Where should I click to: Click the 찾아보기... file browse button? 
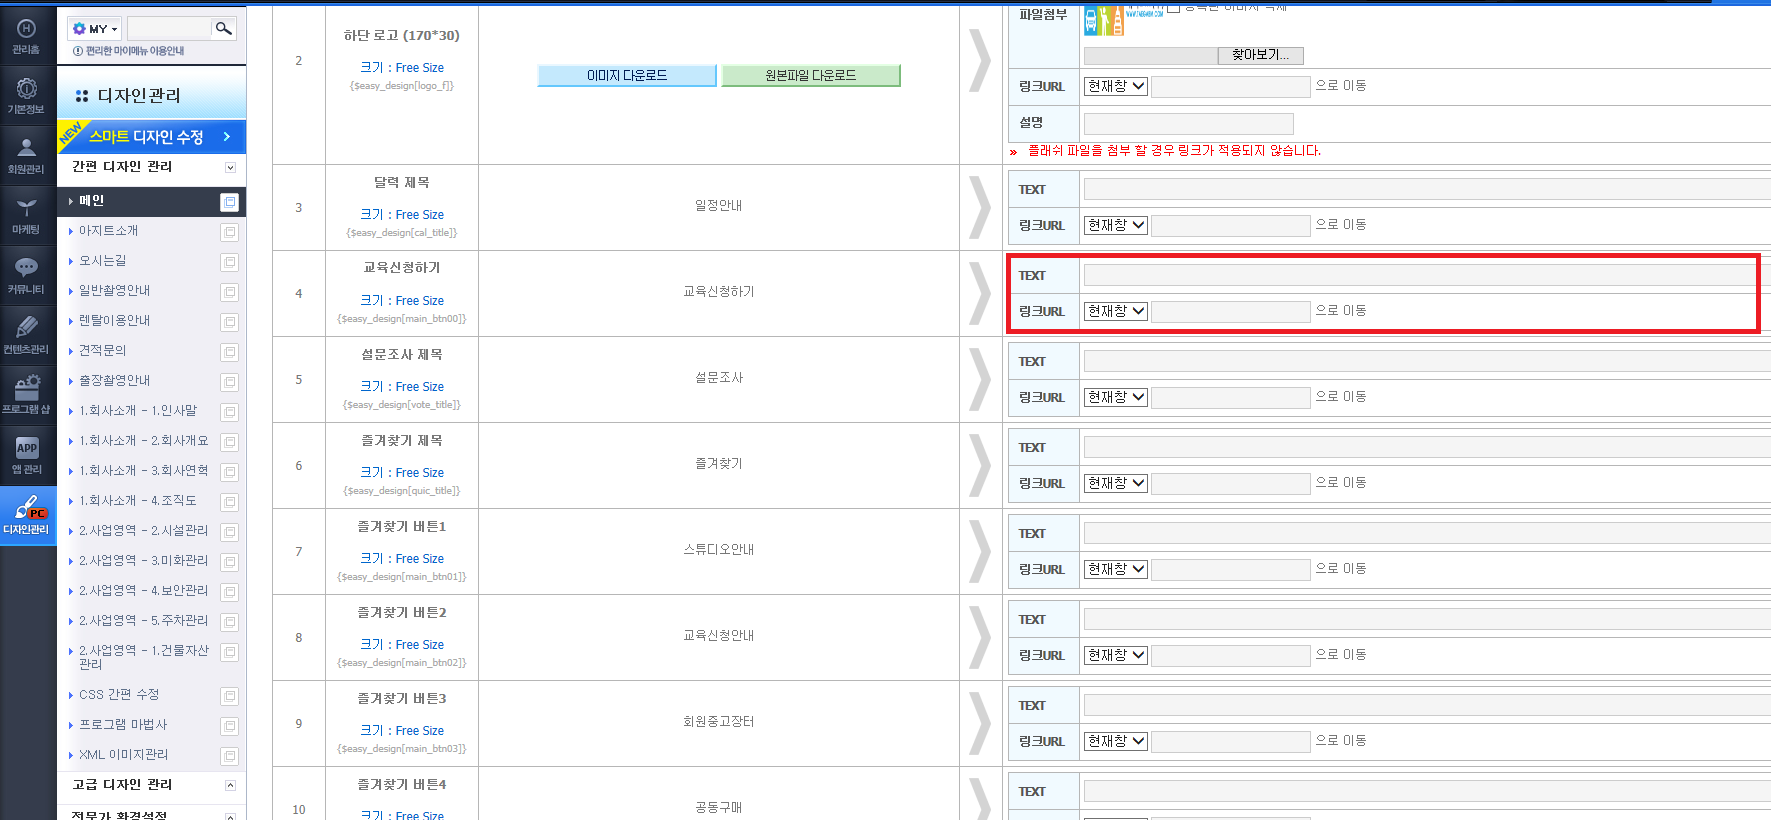tap(1261, 55)
